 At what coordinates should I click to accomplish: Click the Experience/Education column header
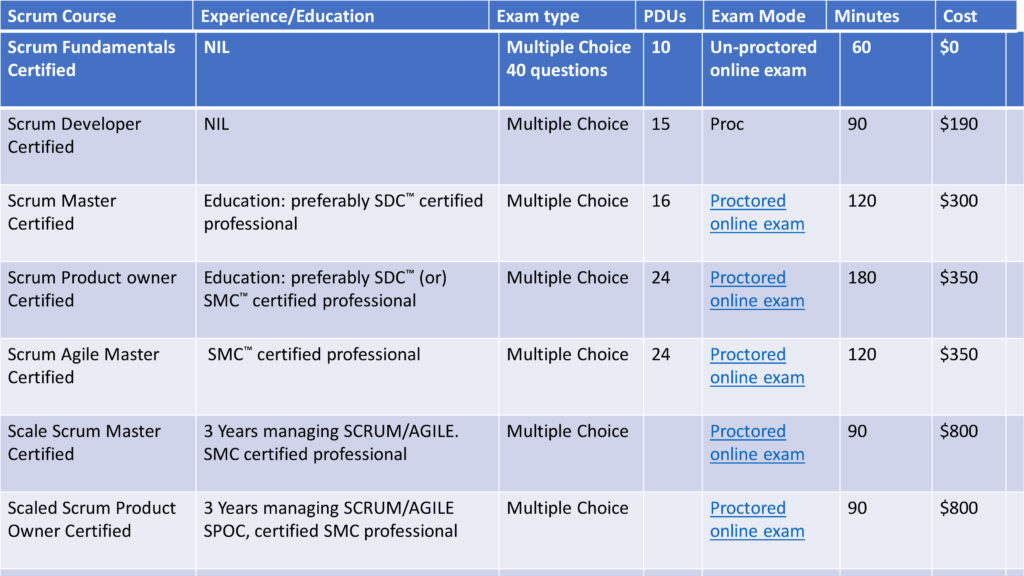pos(341,16)
